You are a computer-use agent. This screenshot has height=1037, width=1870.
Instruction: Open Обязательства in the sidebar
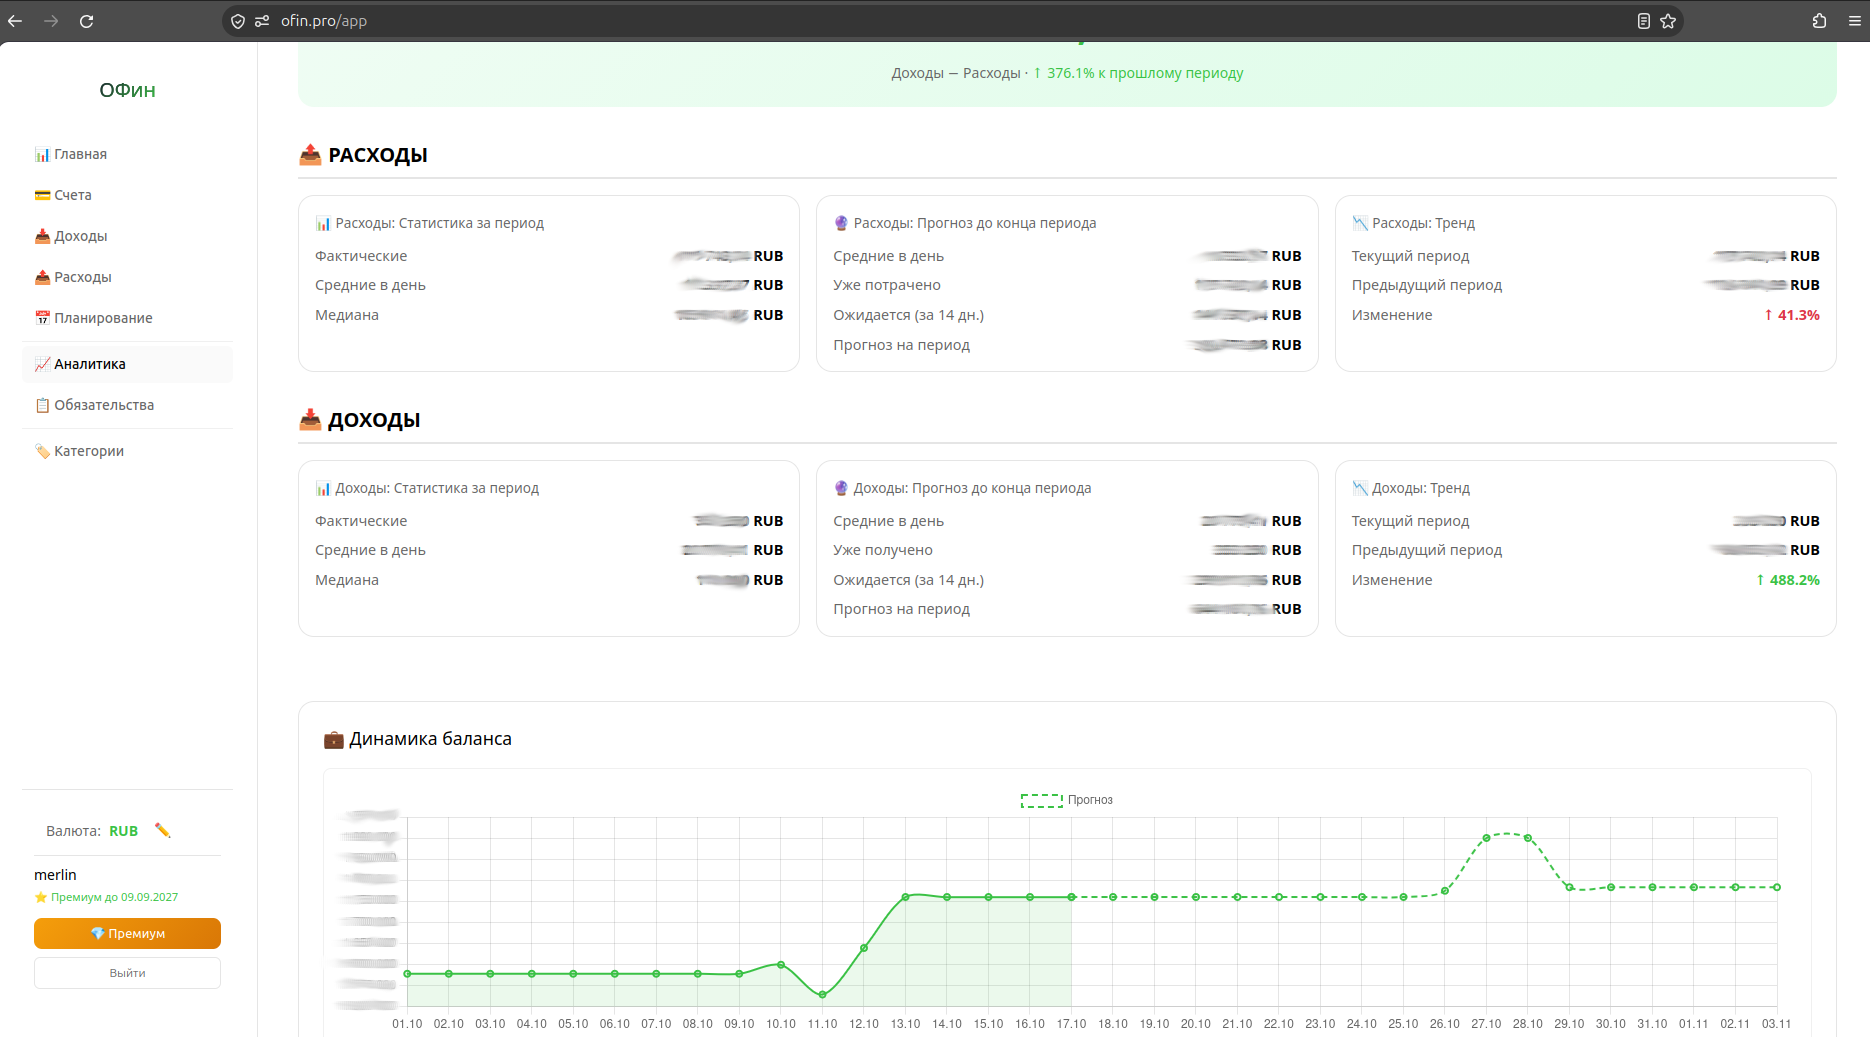(127, 405)
